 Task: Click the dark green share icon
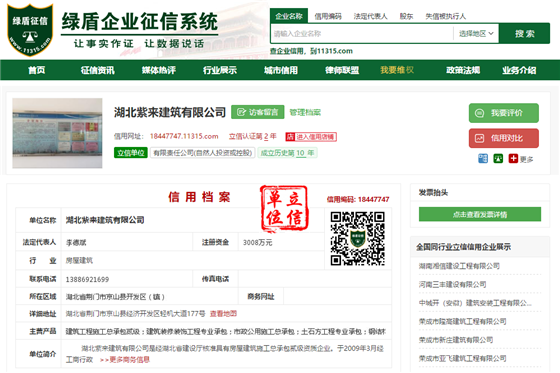tap(498, 159)
